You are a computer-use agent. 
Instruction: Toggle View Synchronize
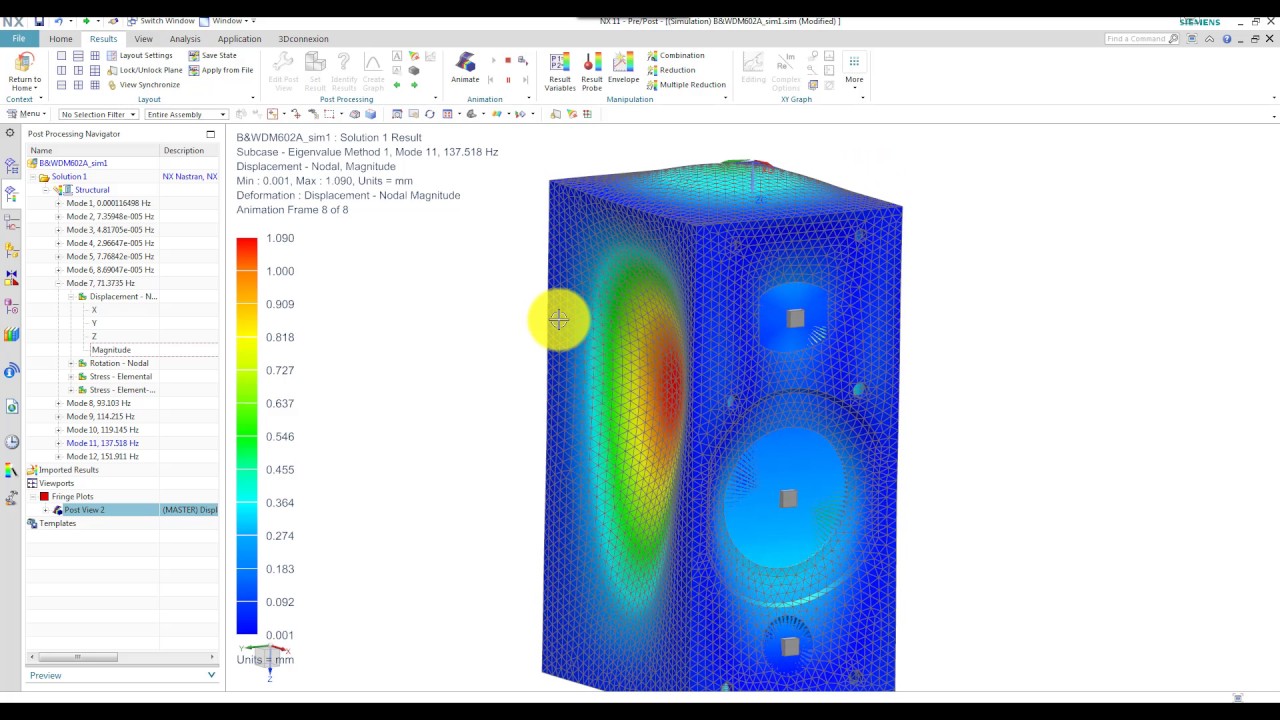(x=143, y=85)
